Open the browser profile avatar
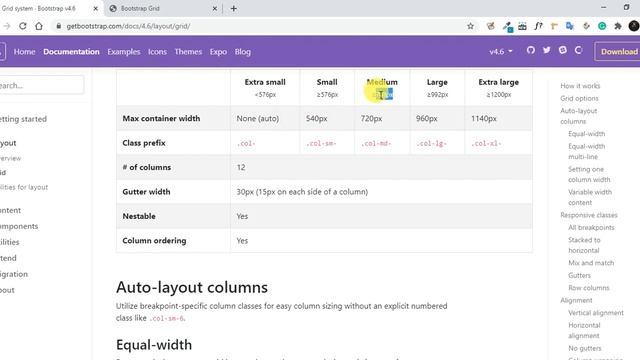 (634, 26)
